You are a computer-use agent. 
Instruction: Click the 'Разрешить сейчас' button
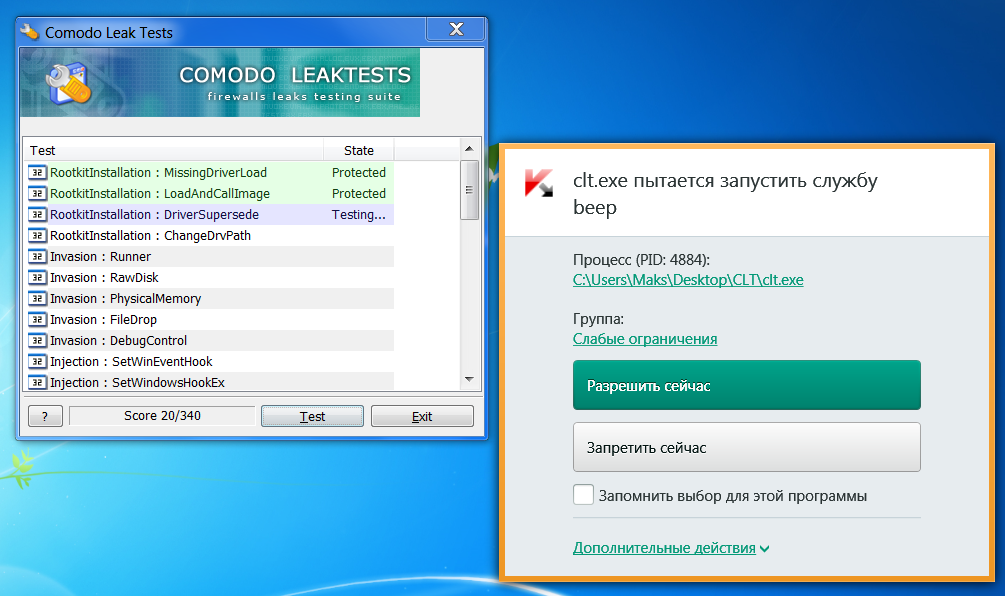[x=747, y=385]
